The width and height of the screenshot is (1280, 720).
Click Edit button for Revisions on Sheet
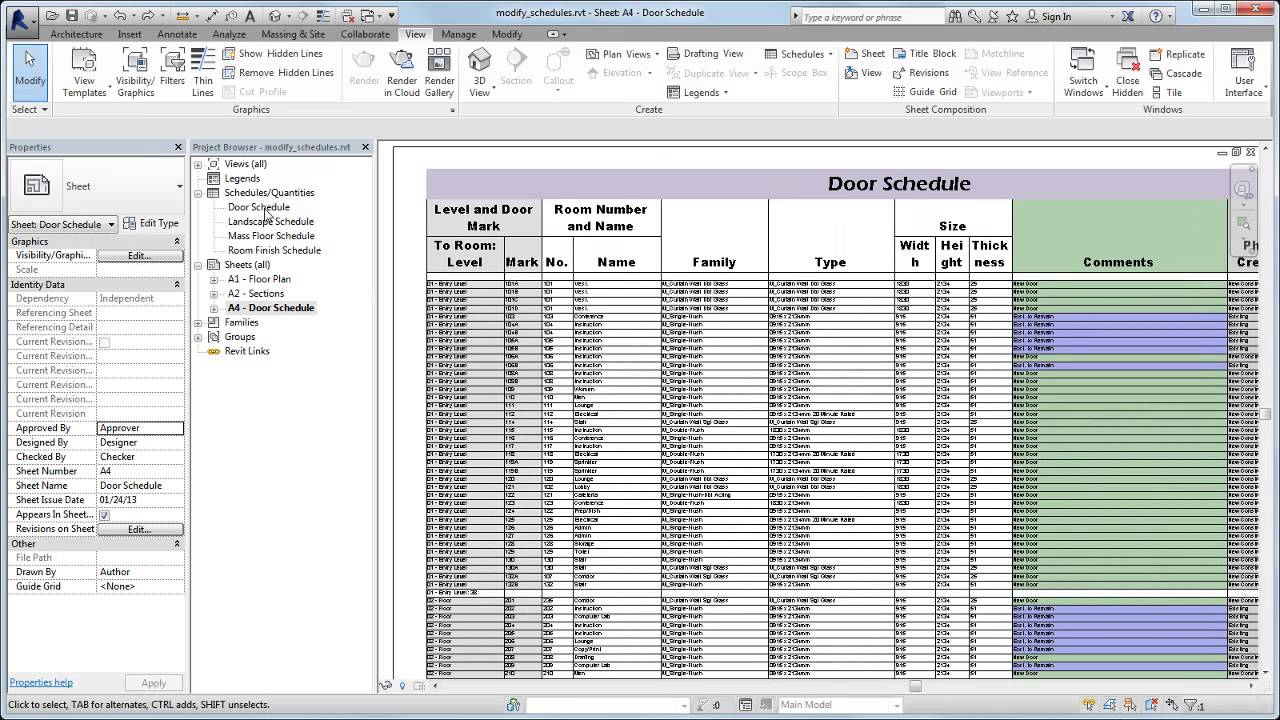coord(140,529)
